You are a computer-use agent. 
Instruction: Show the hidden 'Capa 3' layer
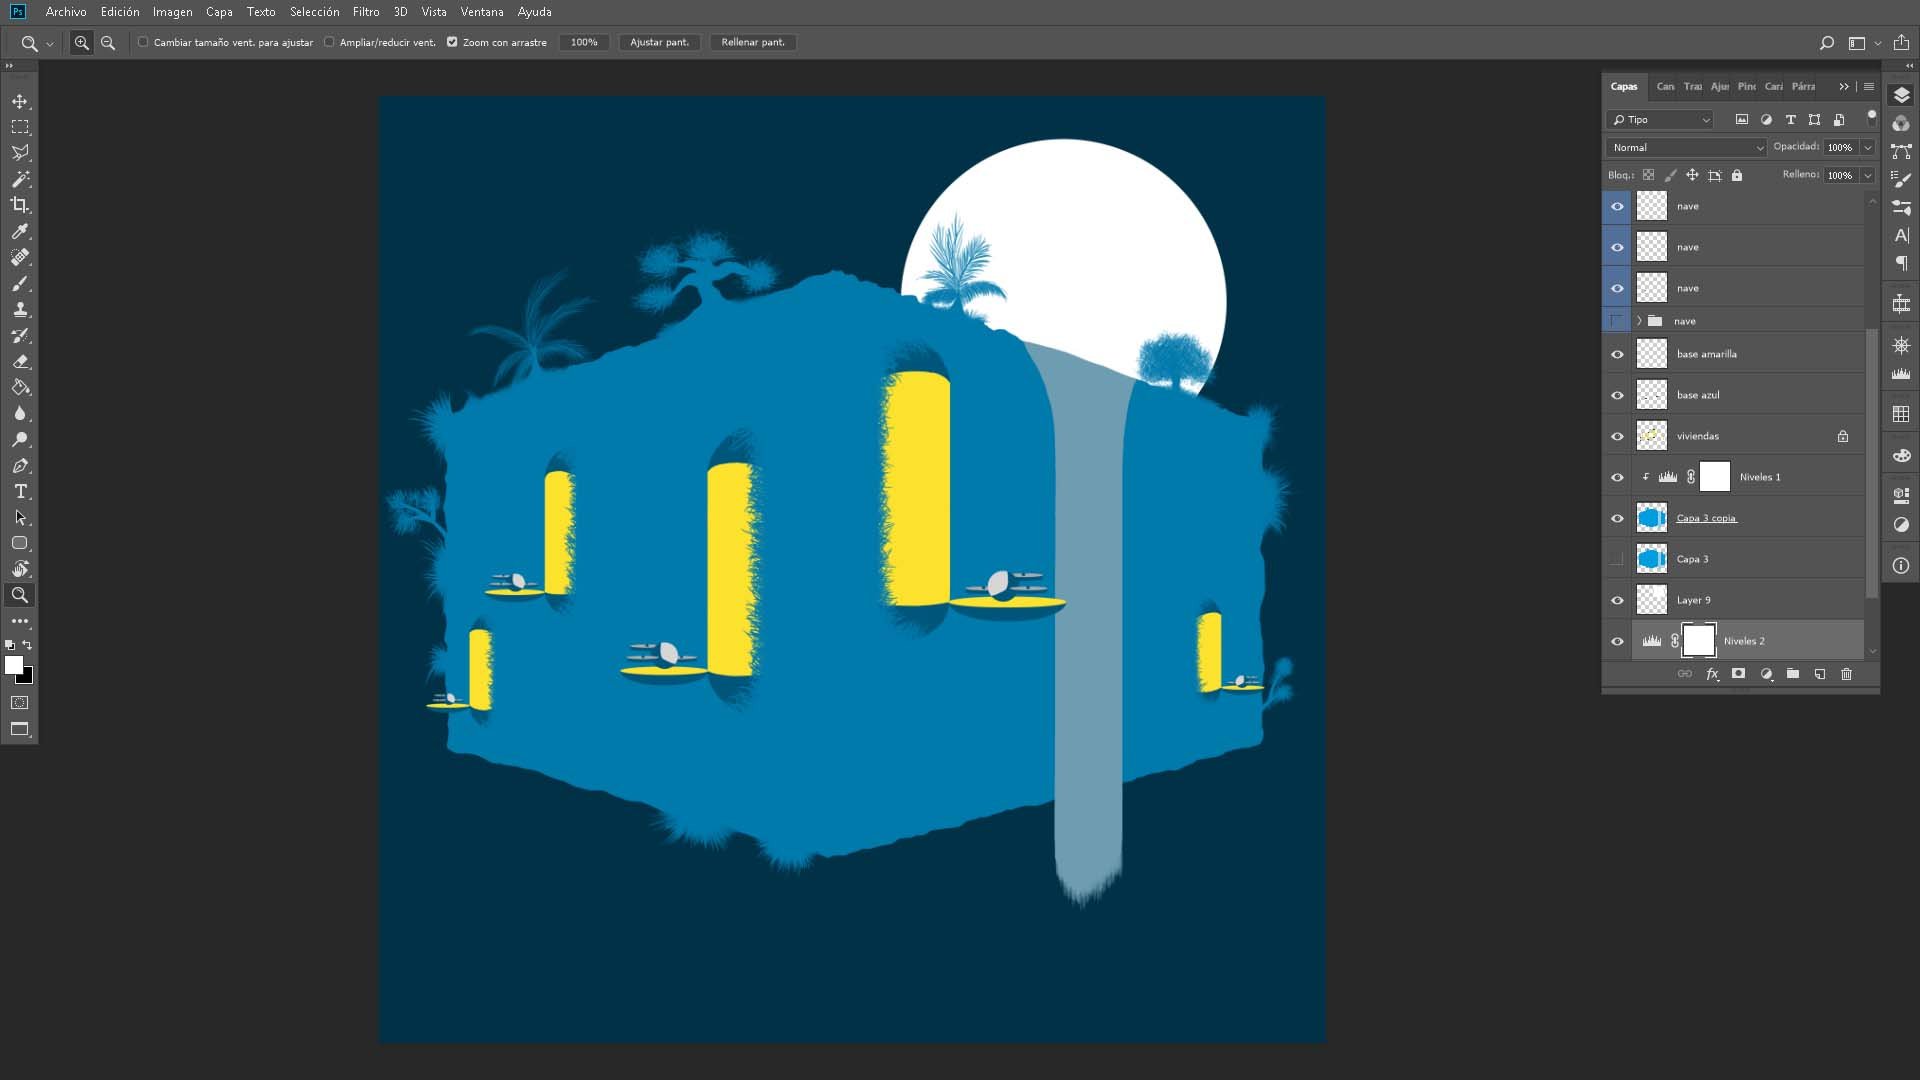point(1617,559)
